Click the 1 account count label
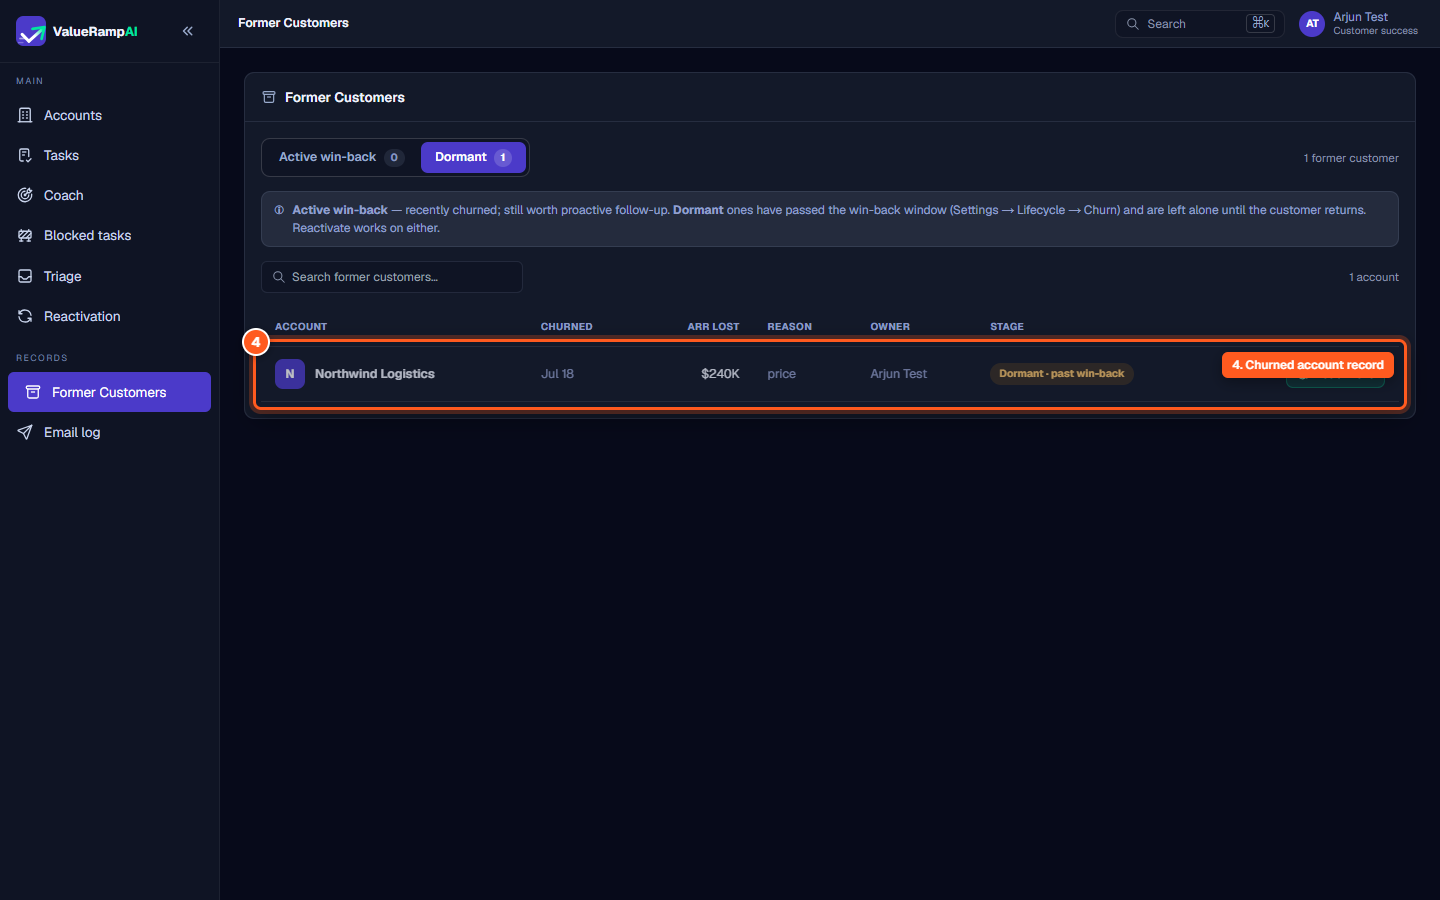1440x900 pixels. [1374, 277]
